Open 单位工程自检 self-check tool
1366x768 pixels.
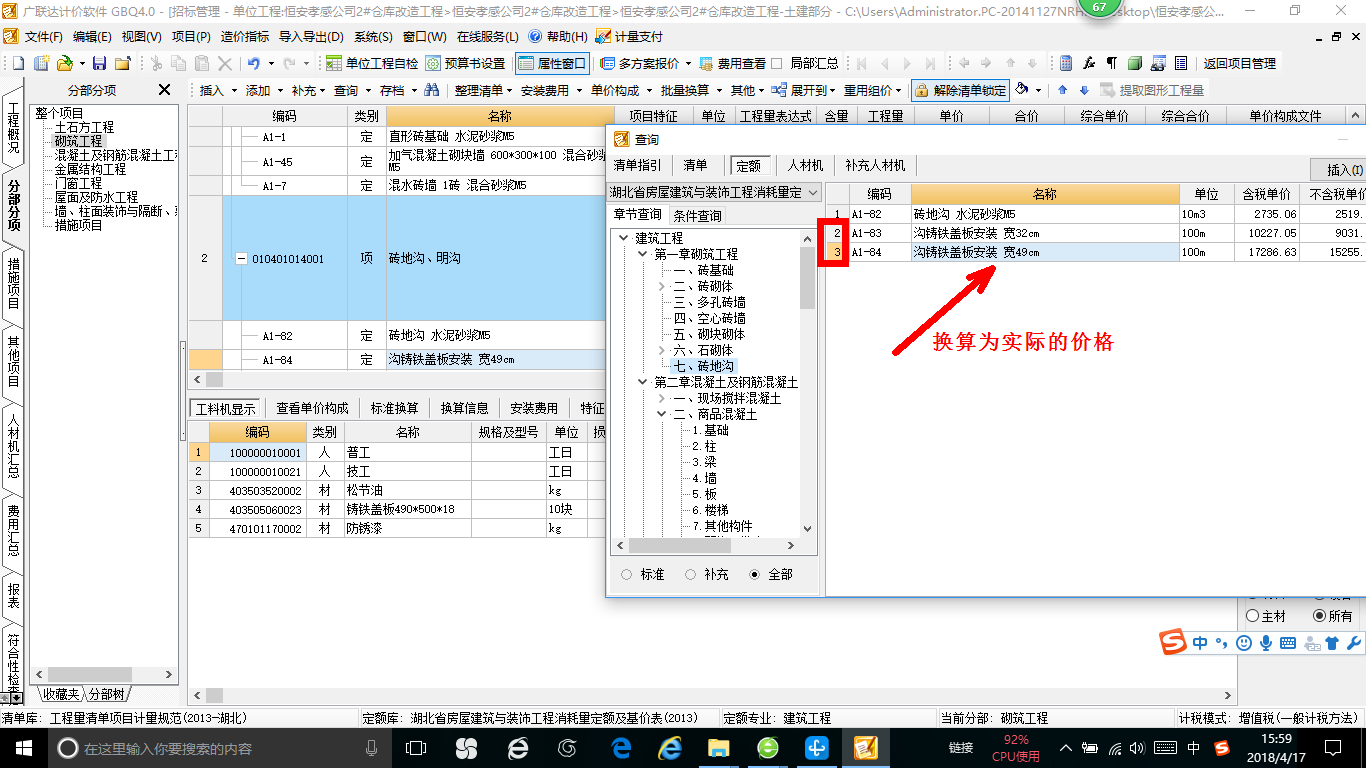pyautogui.click(x=371, y=63)
